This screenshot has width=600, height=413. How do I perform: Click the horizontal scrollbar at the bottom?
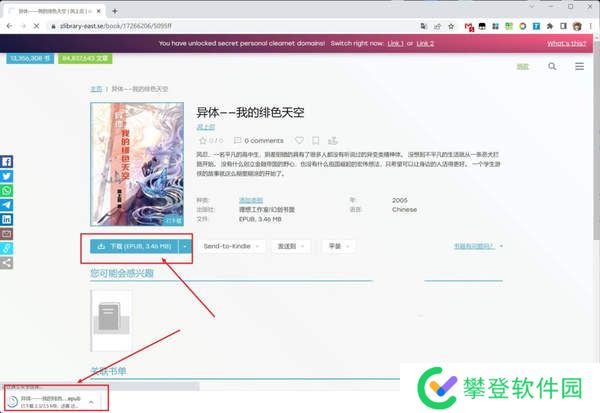coord(100,387)
